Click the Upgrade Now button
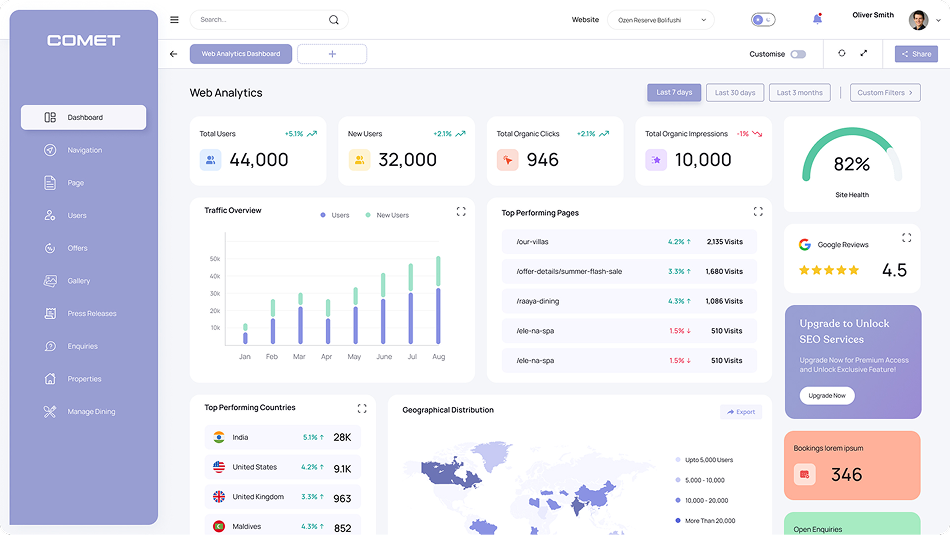Viewport: 950px width, 535px height. [827, 395]
